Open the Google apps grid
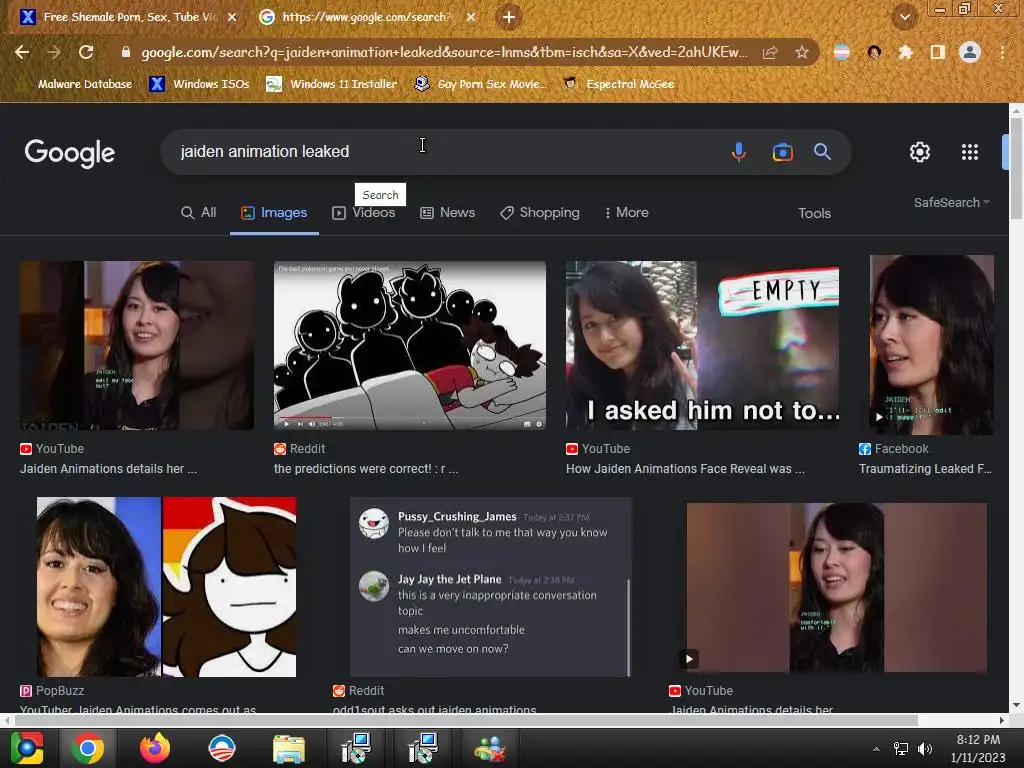Viewport: 1024px width, 768px height. click(x=970, y=152)
